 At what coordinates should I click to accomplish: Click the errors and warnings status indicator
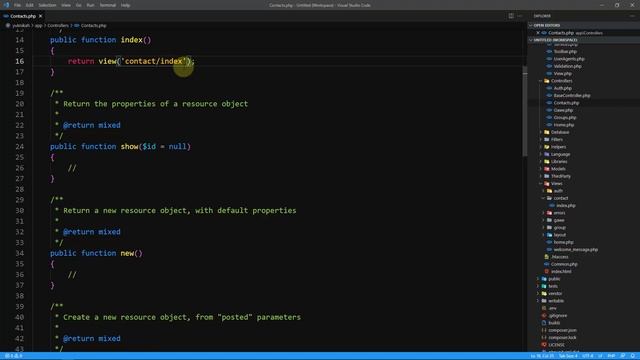(x=13, y=356)
